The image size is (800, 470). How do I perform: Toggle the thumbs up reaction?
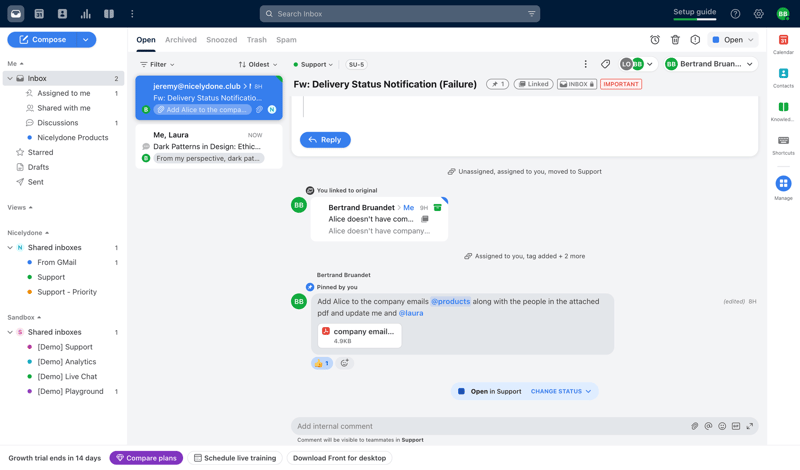coord(321,363)
